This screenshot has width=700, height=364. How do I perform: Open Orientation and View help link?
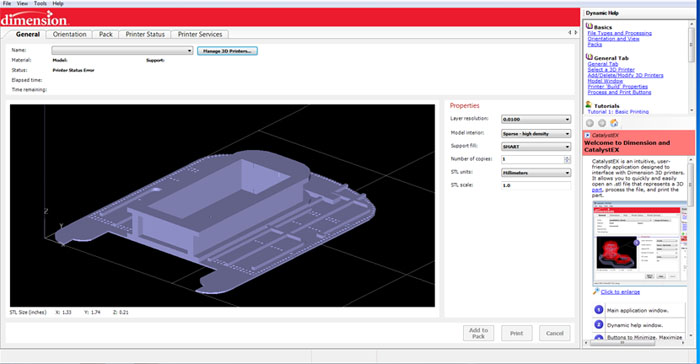pos(613,39)
